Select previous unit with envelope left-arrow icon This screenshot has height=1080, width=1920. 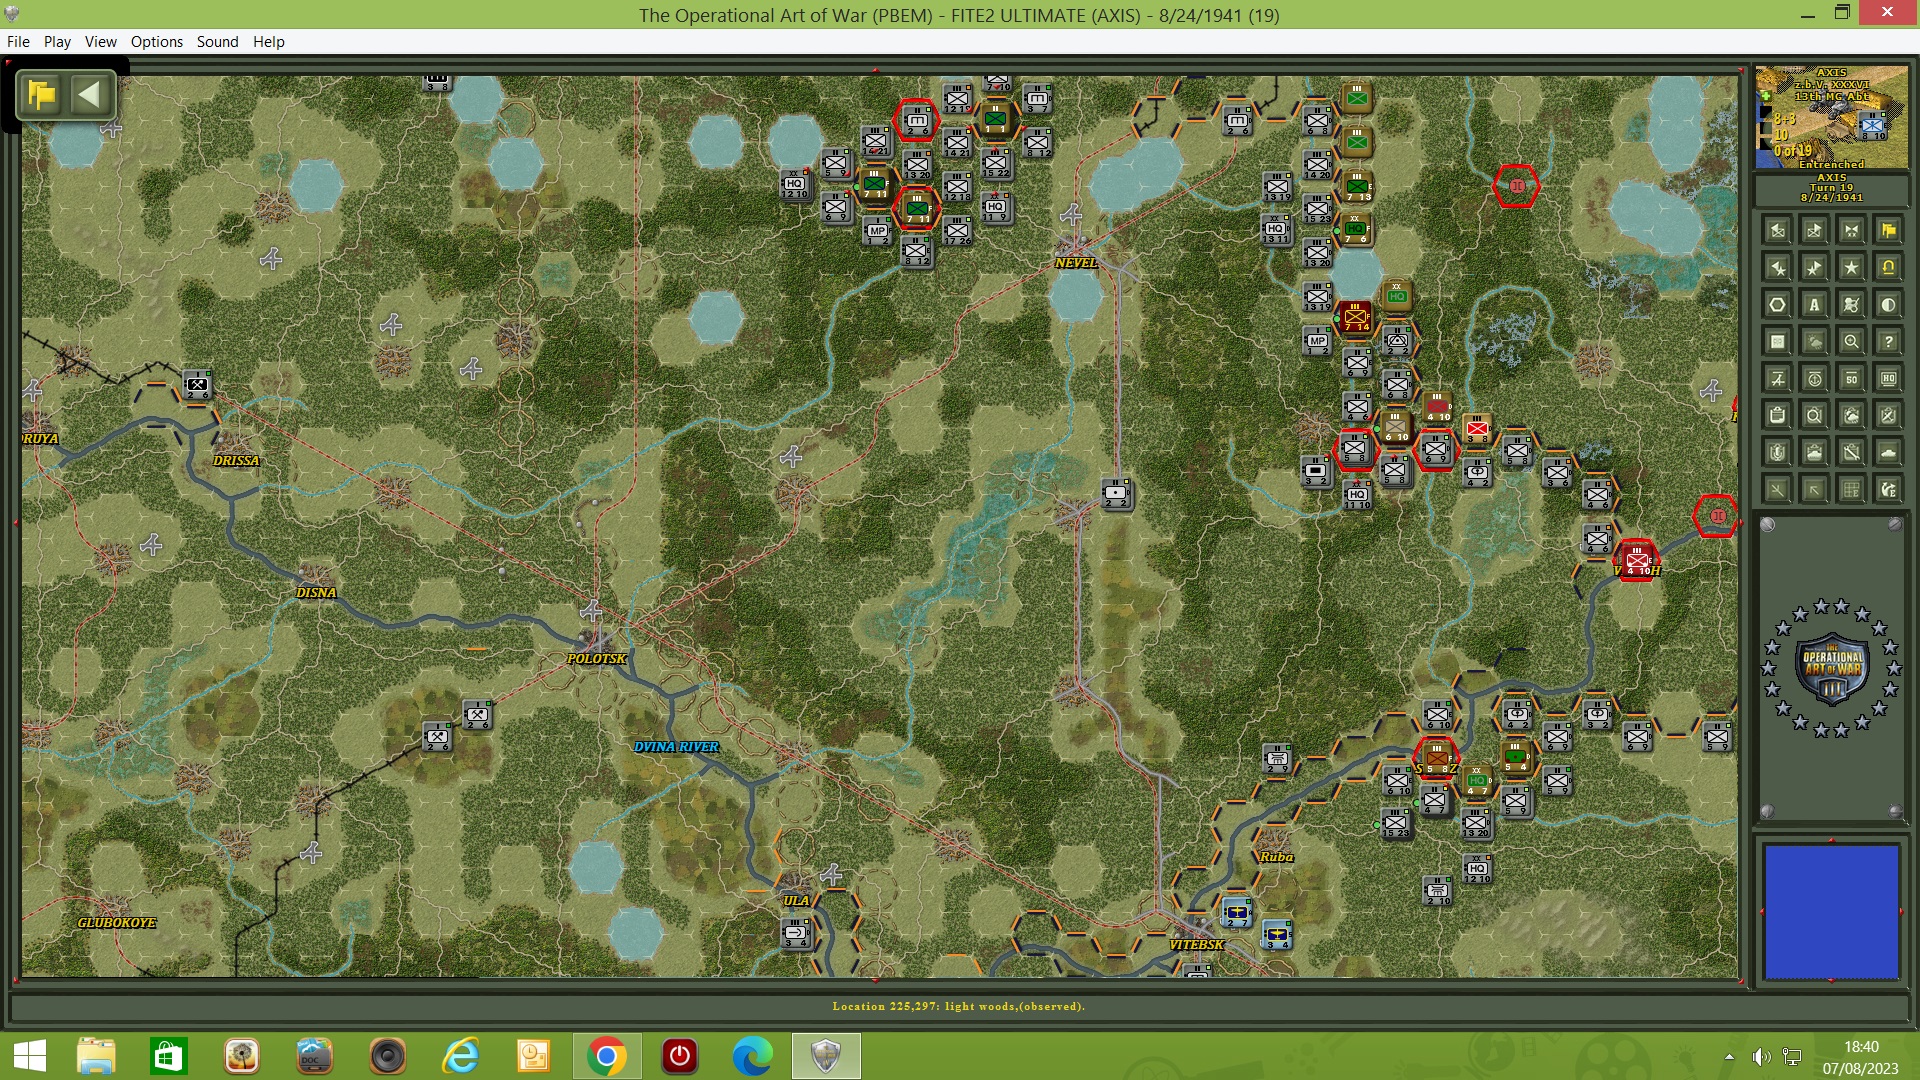[1777, 231]
